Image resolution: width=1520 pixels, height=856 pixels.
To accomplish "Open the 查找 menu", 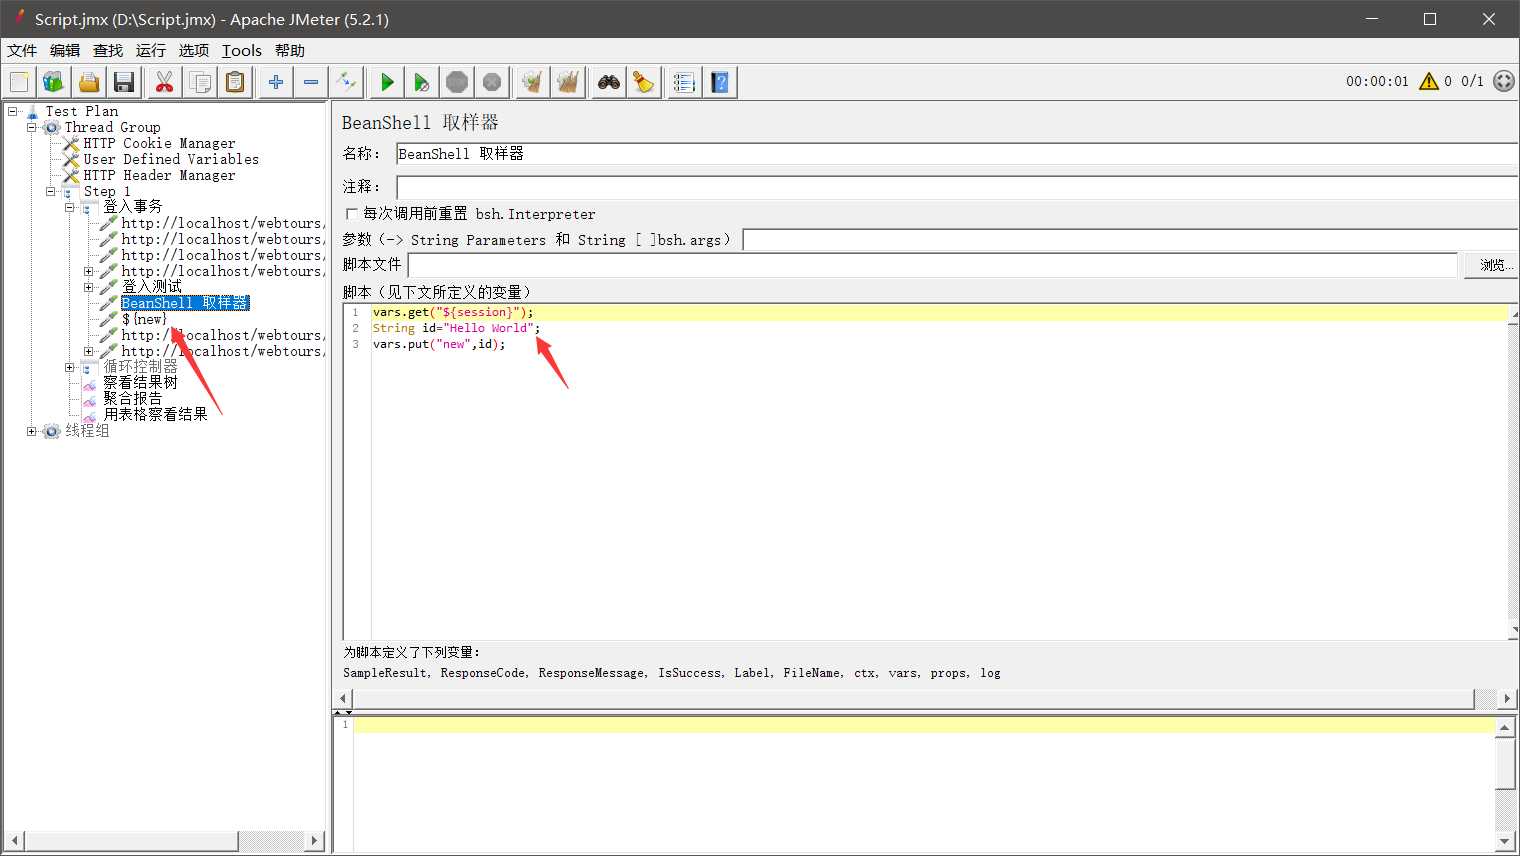I will tap(108, 50).
